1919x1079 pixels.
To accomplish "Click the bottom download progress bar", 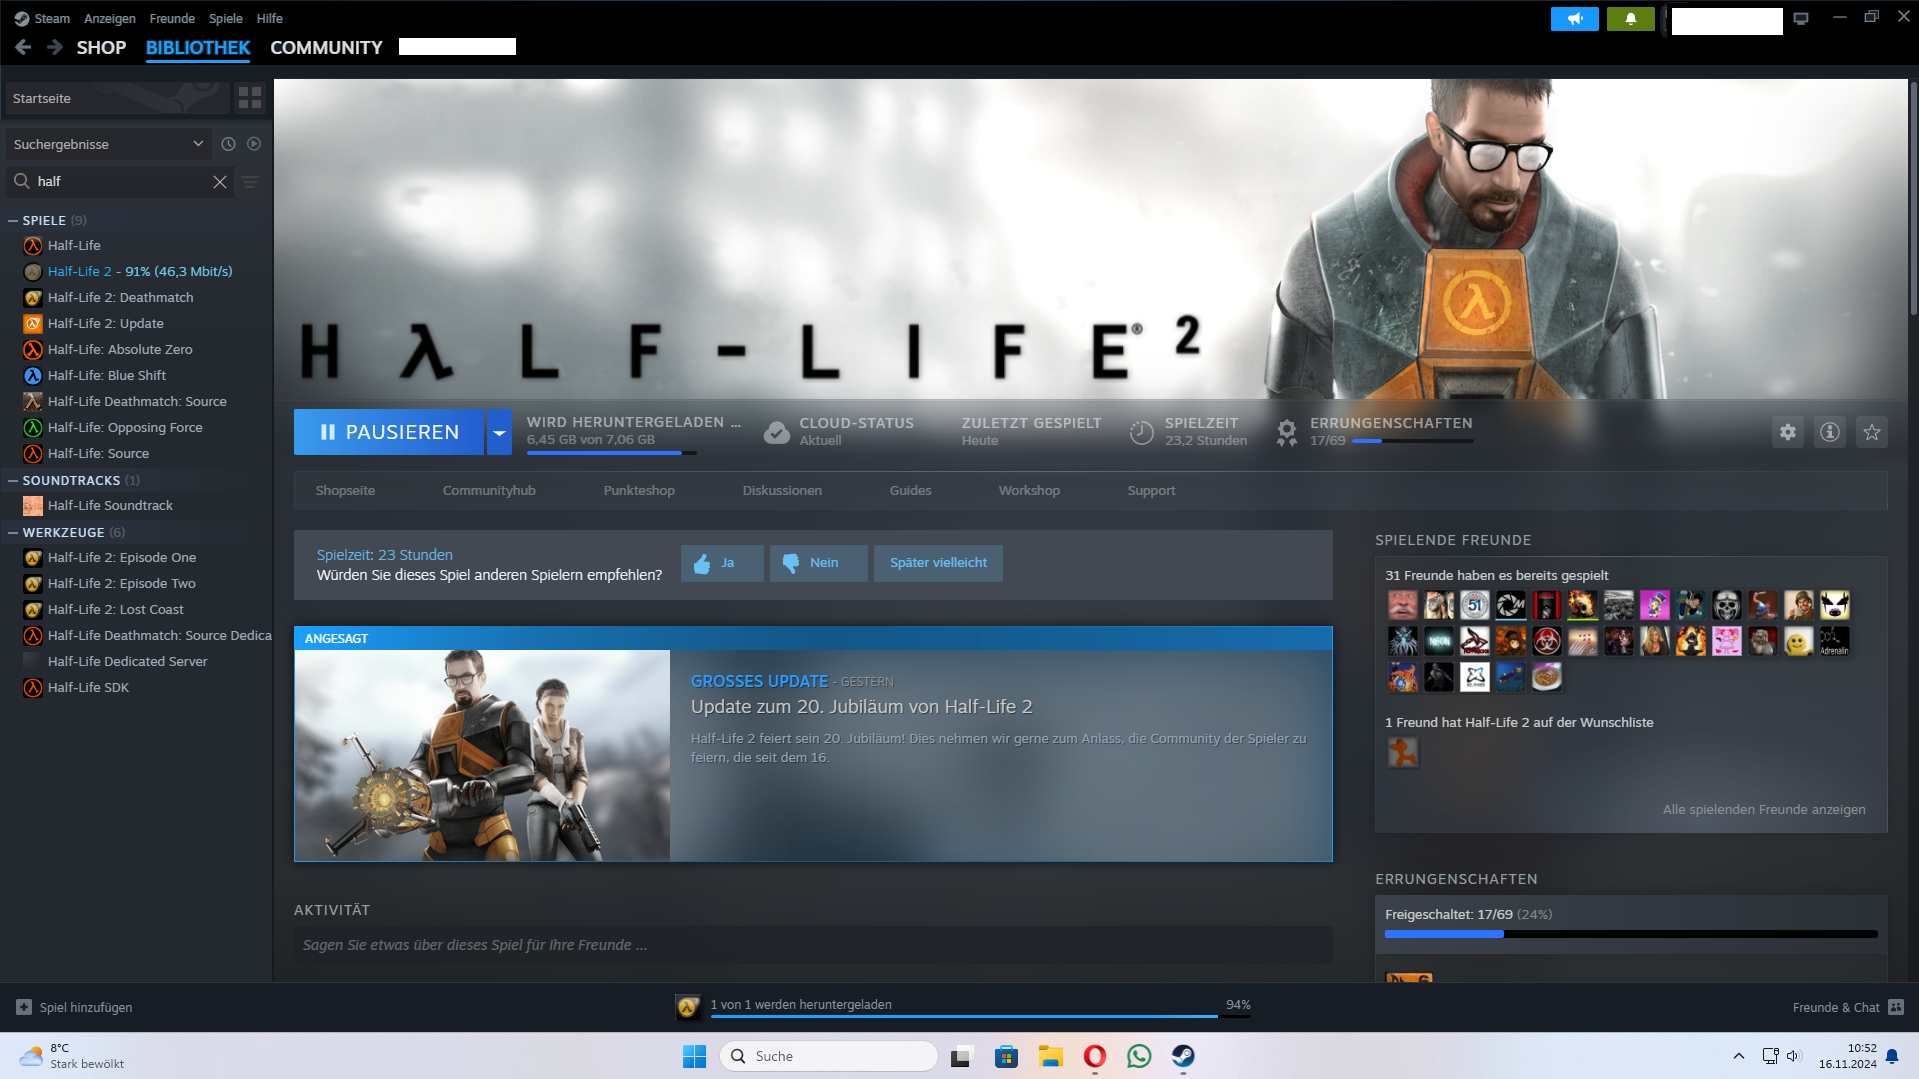I will pos(980,1016).
